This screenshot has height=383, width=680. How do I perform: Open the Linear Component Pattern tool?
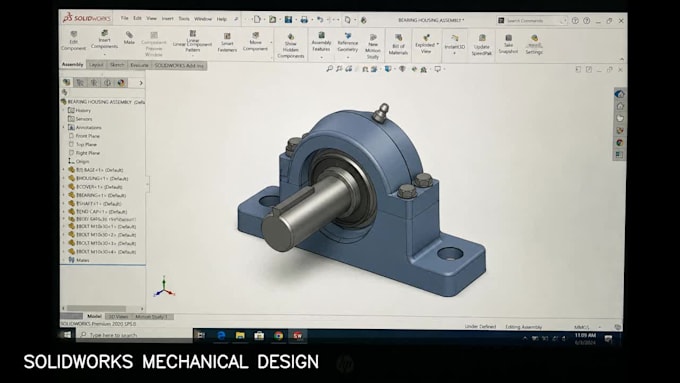click(x=193, y=42)
